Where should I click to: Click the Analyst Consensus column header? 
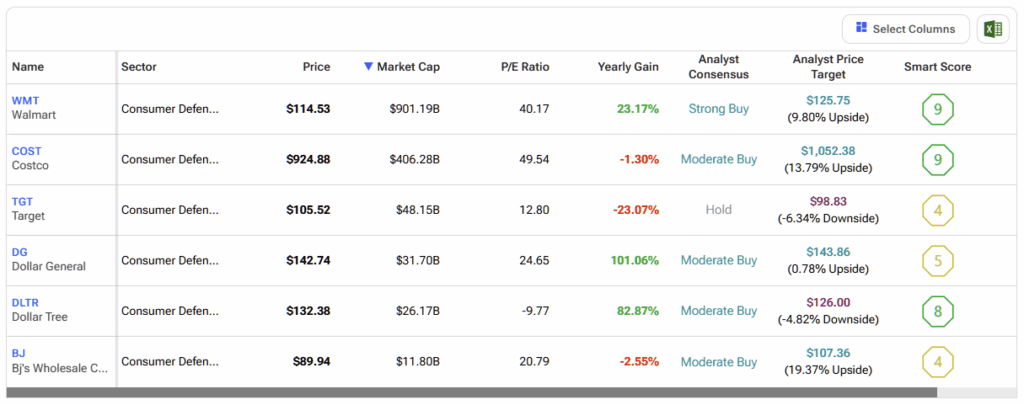[x=718, y=67]
